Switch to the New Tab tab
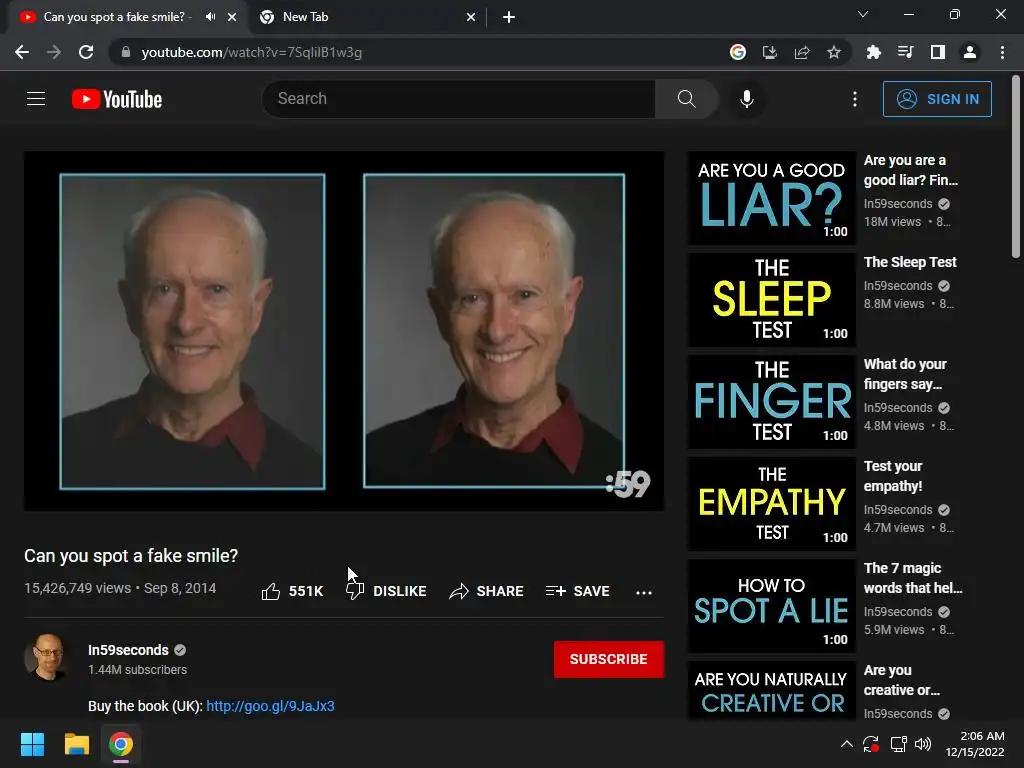The width and height of the screenshot is (1024, 768). click(366, 17)
